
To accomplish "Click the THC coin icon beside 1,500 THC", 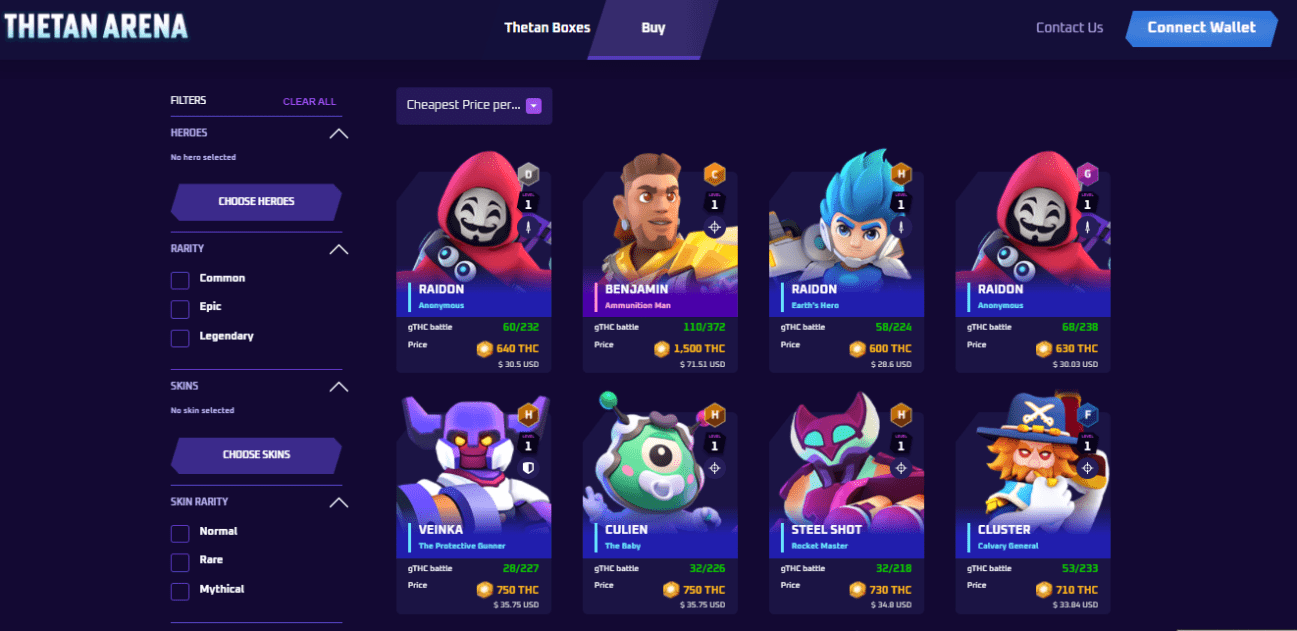I will (662, 349).
